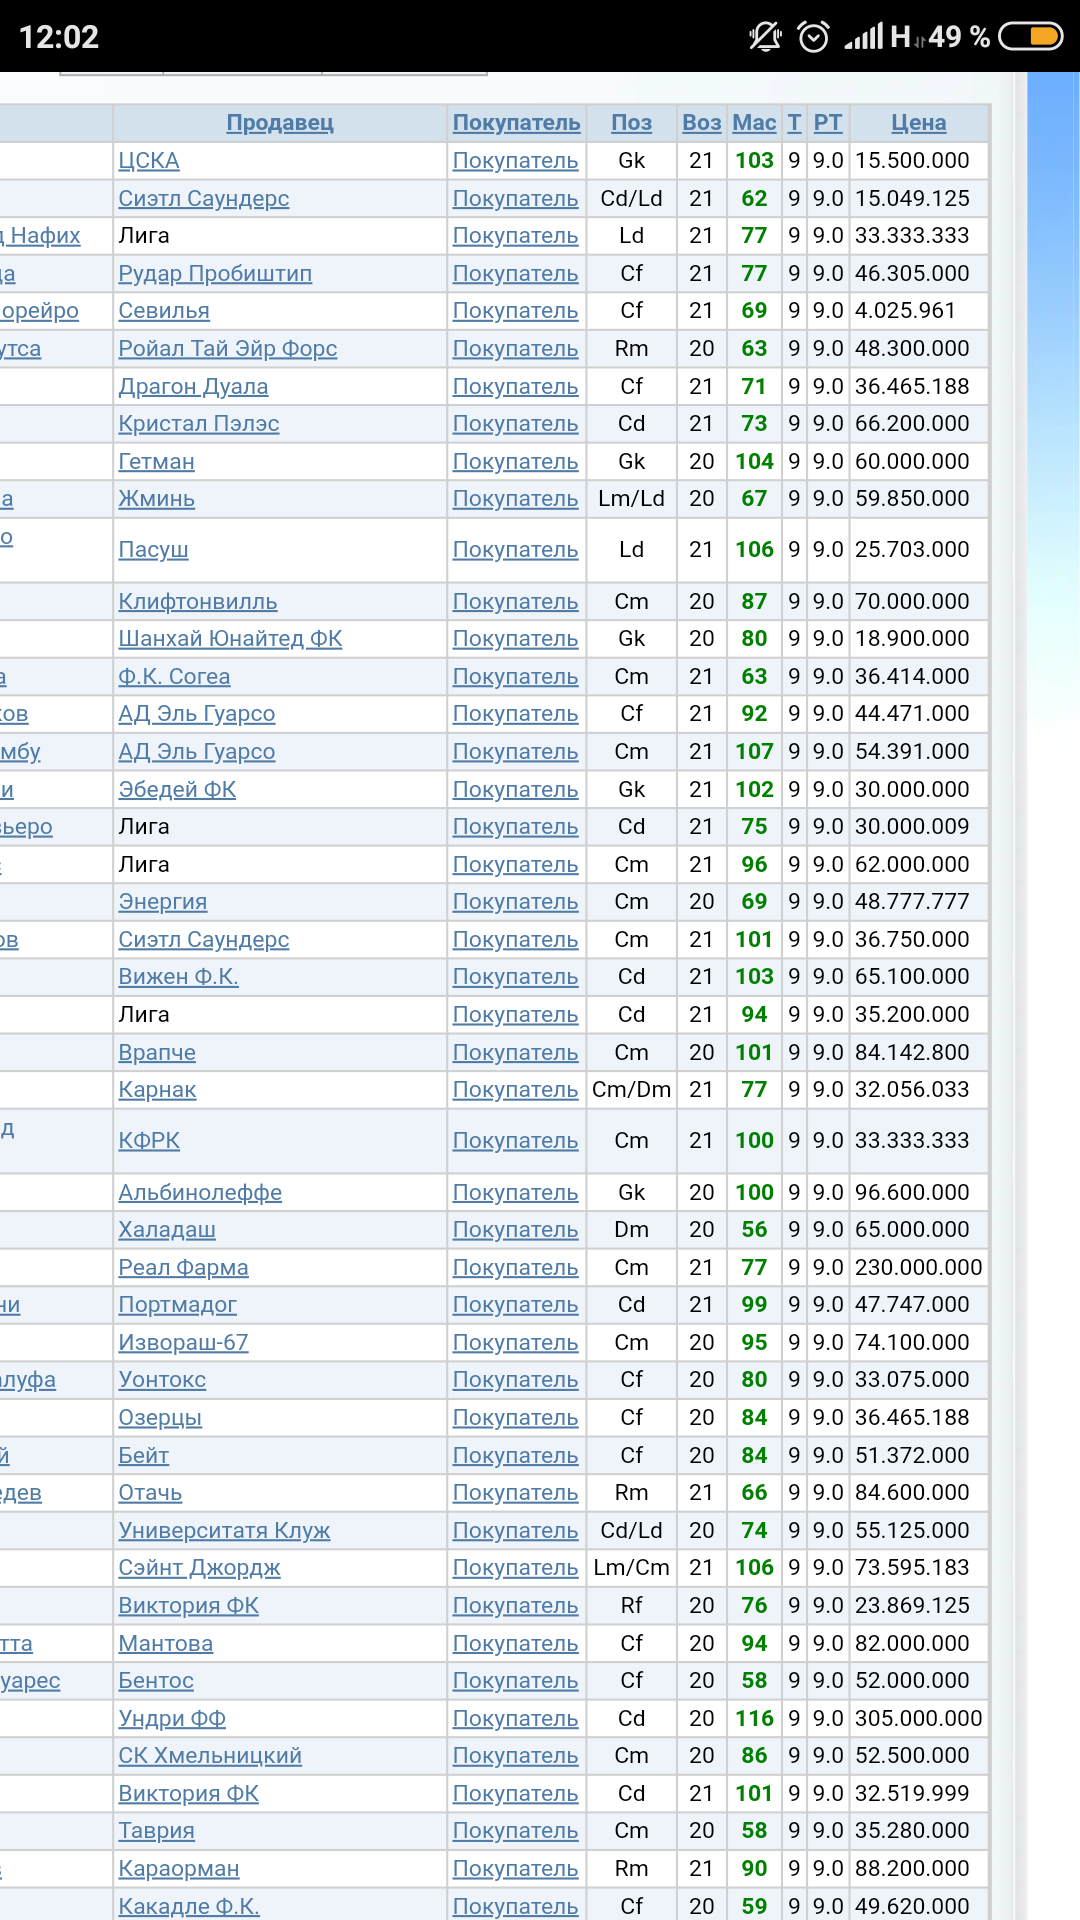
Task: Tap the muted notifications bell icon
Action: click(765, 37)
